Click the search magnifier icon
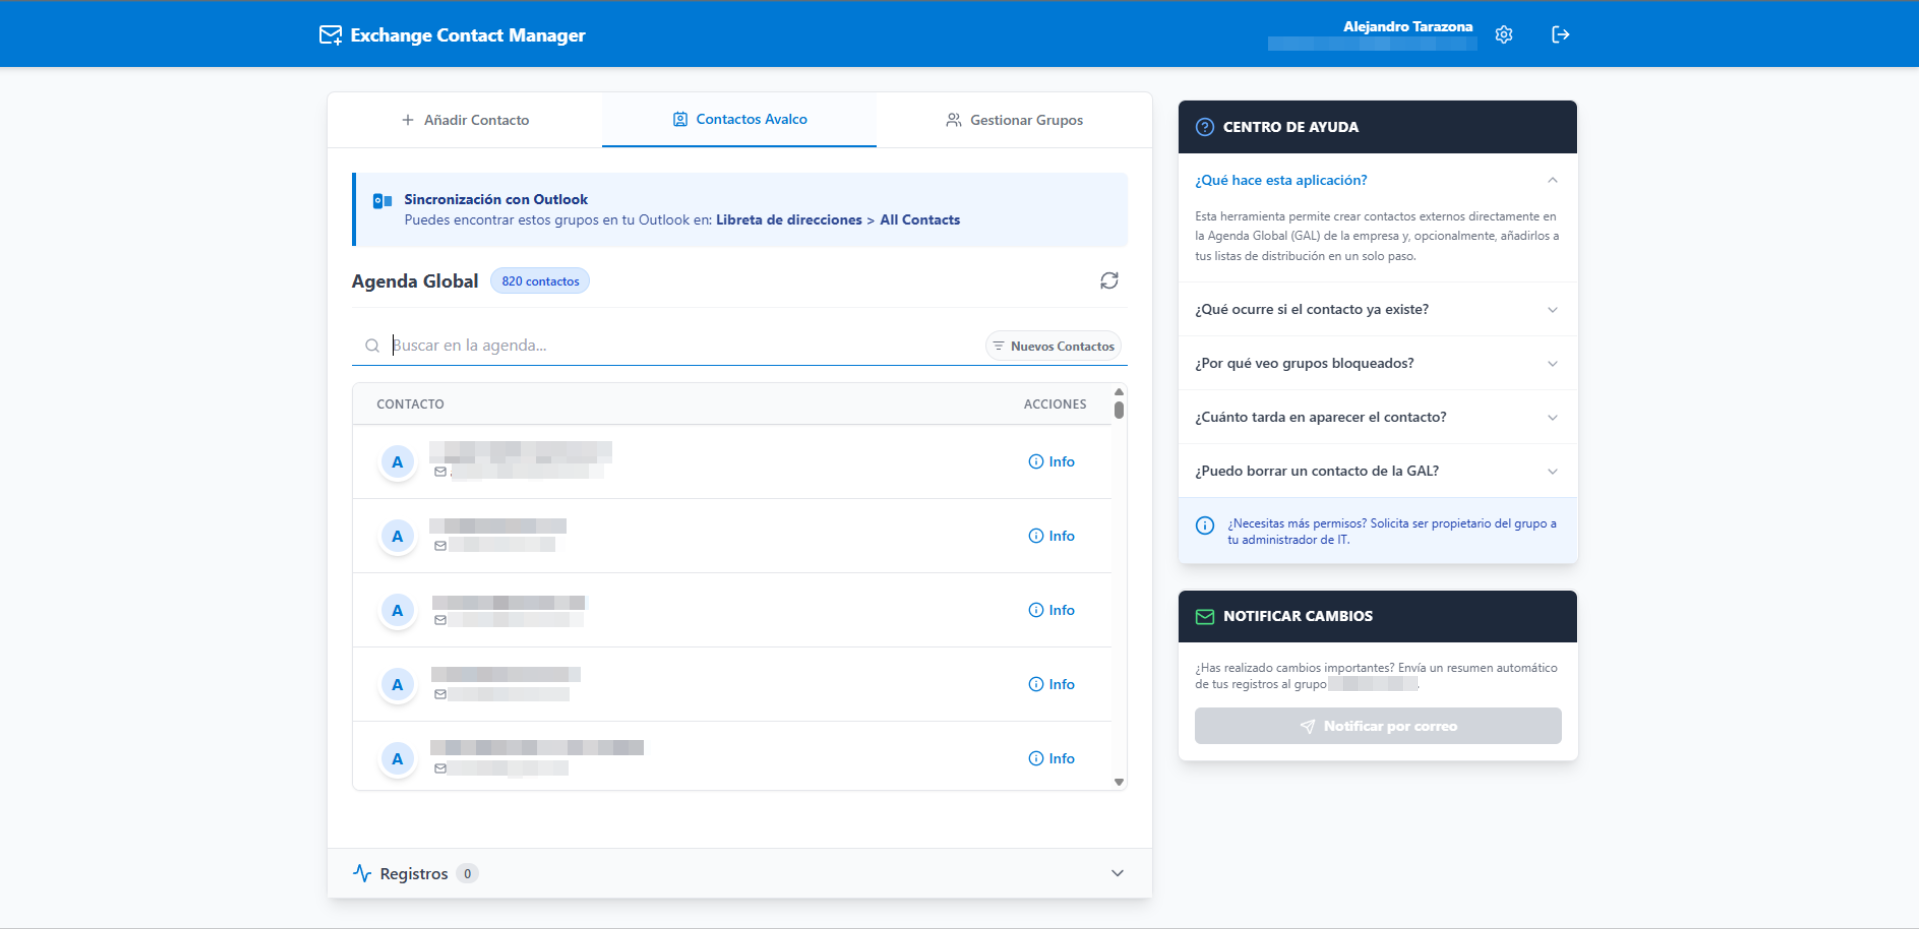1919x929 pixels. tap(372, 346)
